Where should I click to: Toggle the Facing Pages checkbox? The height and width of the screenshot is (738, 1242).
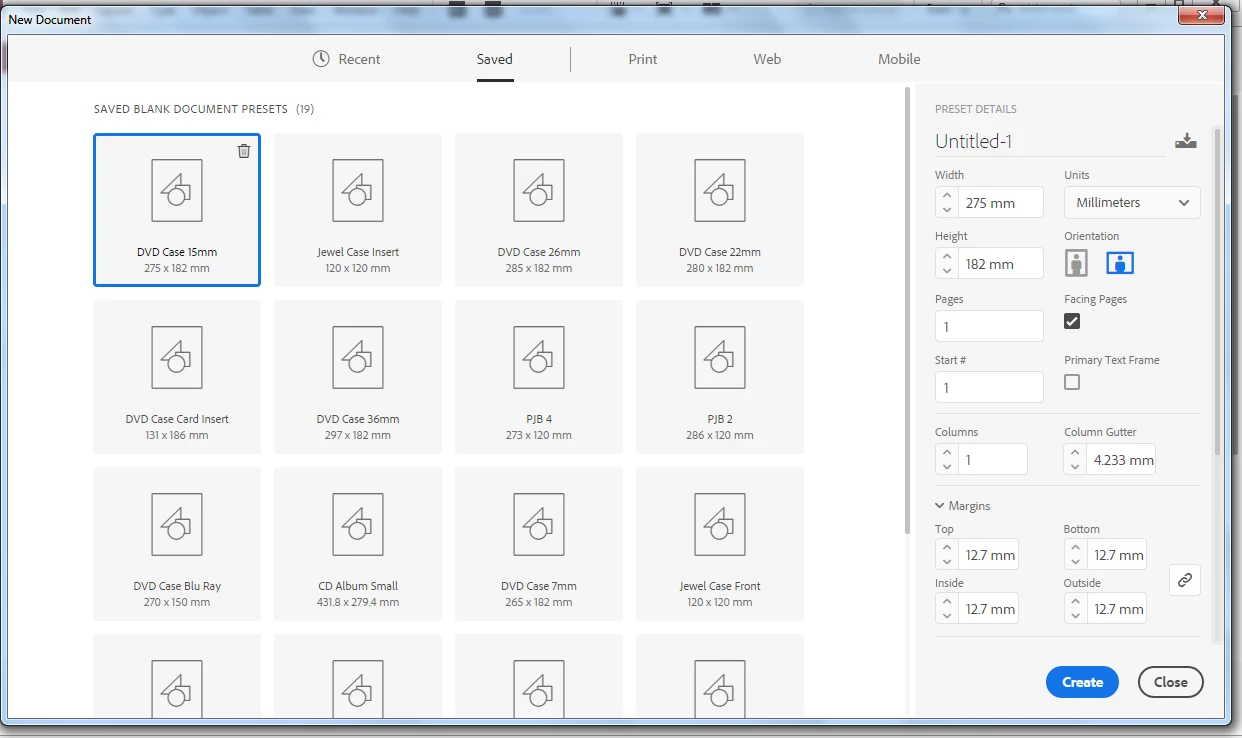point(1072,321)
